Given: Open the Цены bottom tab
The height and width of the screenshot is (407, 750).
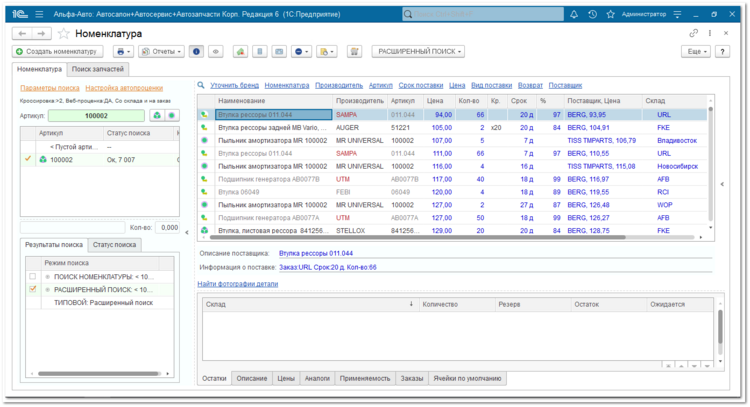Looking at the screenshot, I should click(286, 378).
